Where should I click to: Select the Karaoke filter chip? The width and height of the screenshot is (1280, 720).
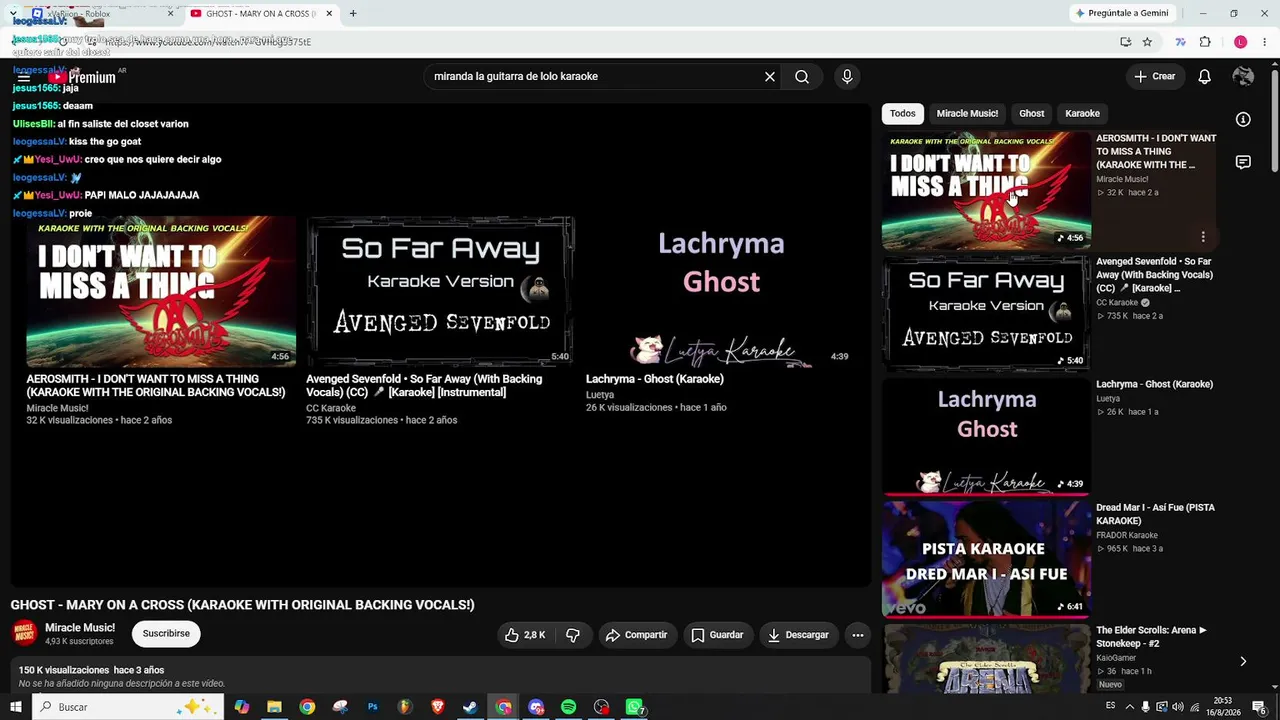(1082, 114)
